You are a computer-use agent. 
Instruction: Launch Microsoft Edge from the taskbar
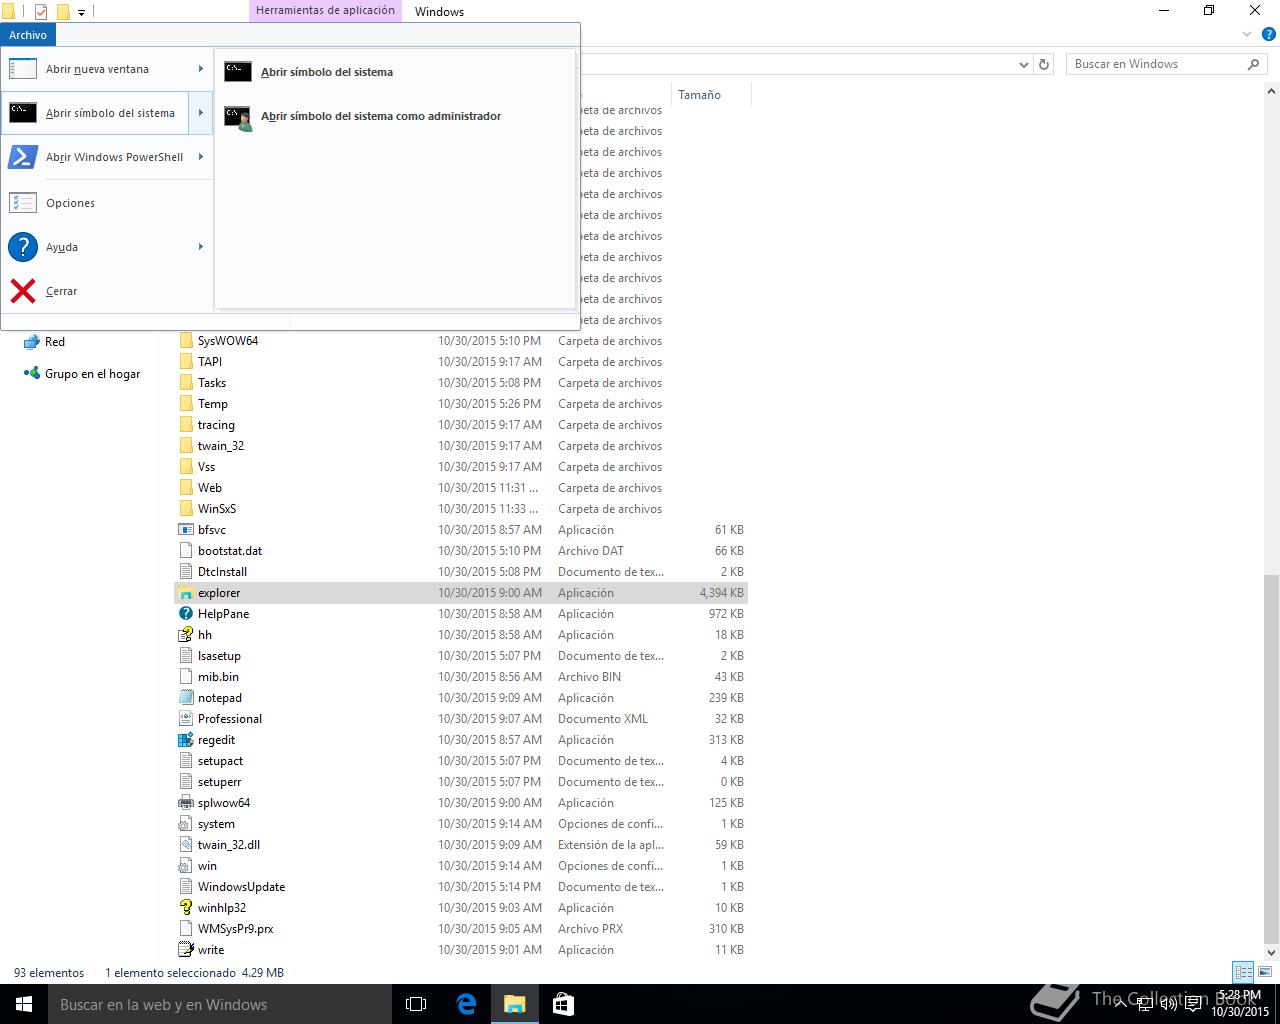[466, 1004]
